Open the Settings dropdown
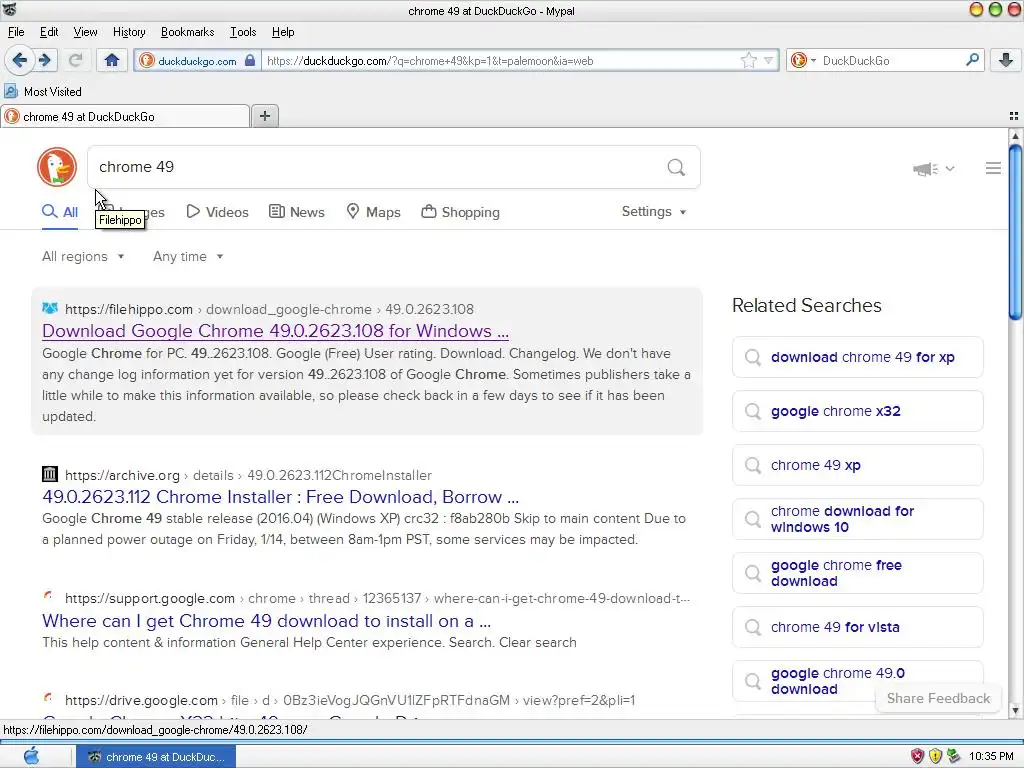This screenshot has height=768, width=1024. (654, 212)
